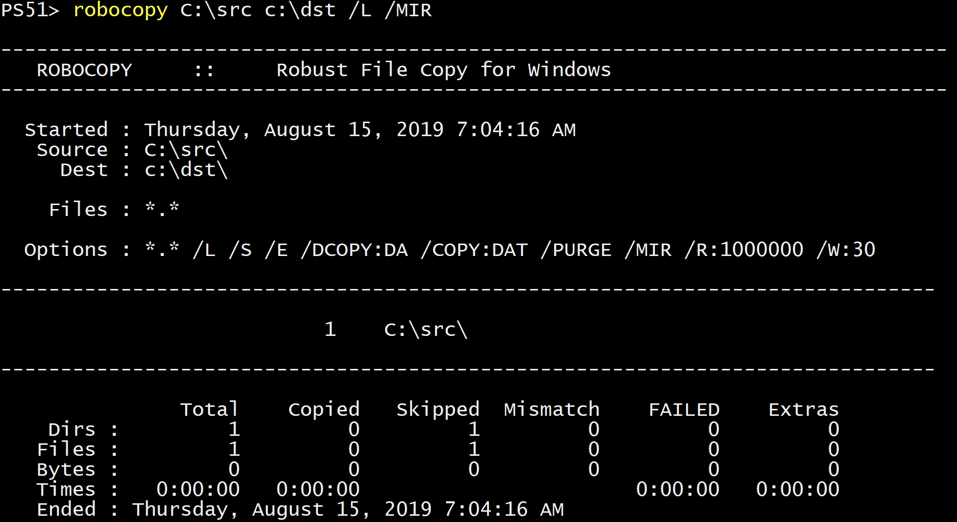Click the ROBOCOPY header title
Screen dimensions: 957x522
(84, 70)
